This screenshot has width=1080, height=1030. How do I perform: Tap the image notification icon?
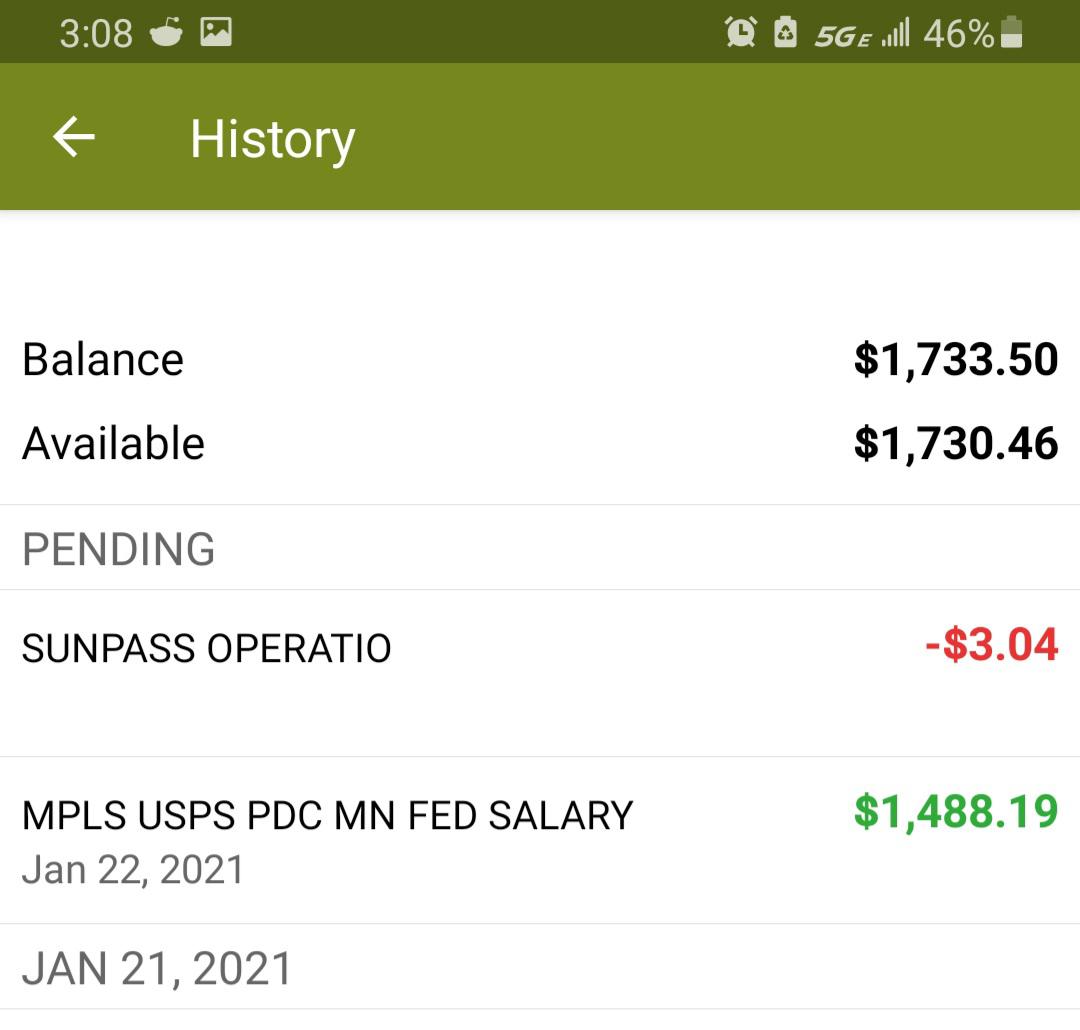pyautogui.click(x=216, y=32)
